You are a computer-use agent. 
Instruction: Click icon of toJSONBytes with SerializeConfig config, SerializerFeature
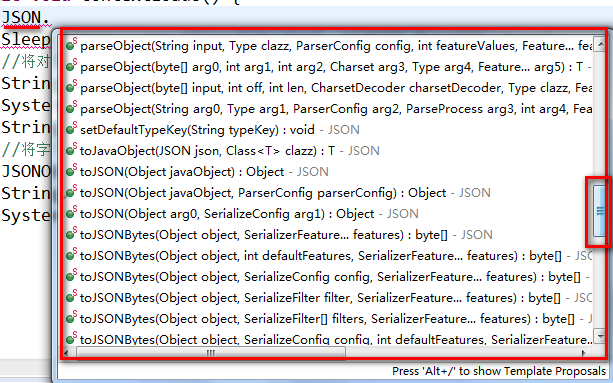(71, 276)
